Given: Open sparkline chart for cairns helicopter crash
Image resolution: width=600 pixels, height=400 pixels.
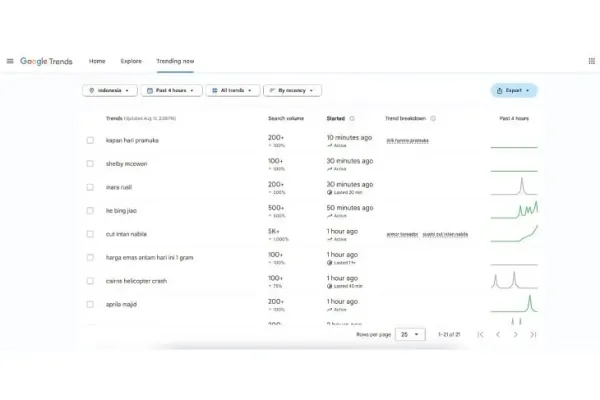Looking at the screenshot, I should pyautogui.click(x=514, y=280).
